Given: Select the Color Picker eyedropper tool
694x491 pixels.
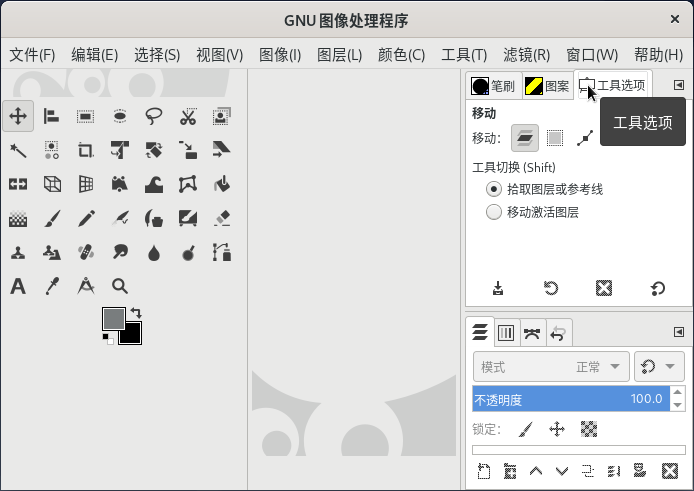Looking at the screenshot, I should point(52,286).
